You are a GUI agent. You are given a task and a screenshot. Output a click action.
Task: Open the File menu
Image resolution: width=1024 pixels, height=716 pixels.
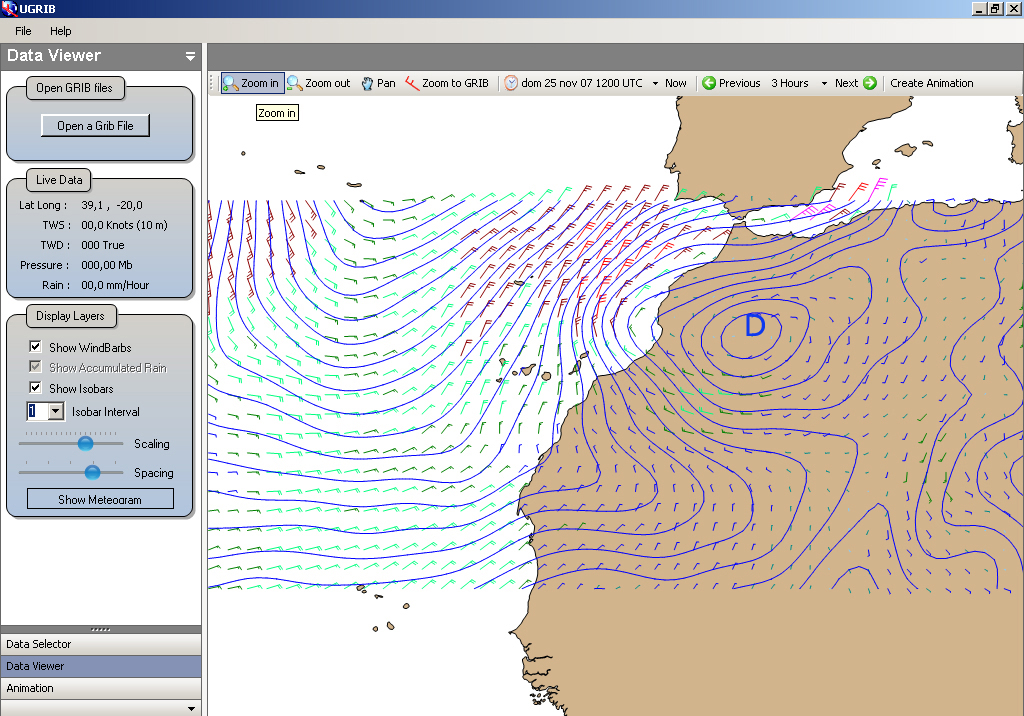[23, 31]
